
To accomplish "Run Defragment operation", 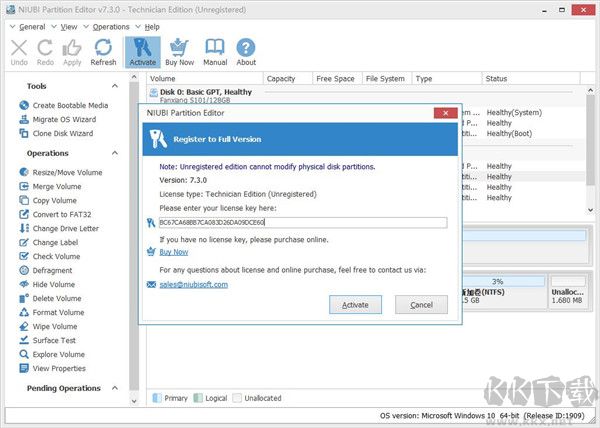I will [x=46, y=270].
